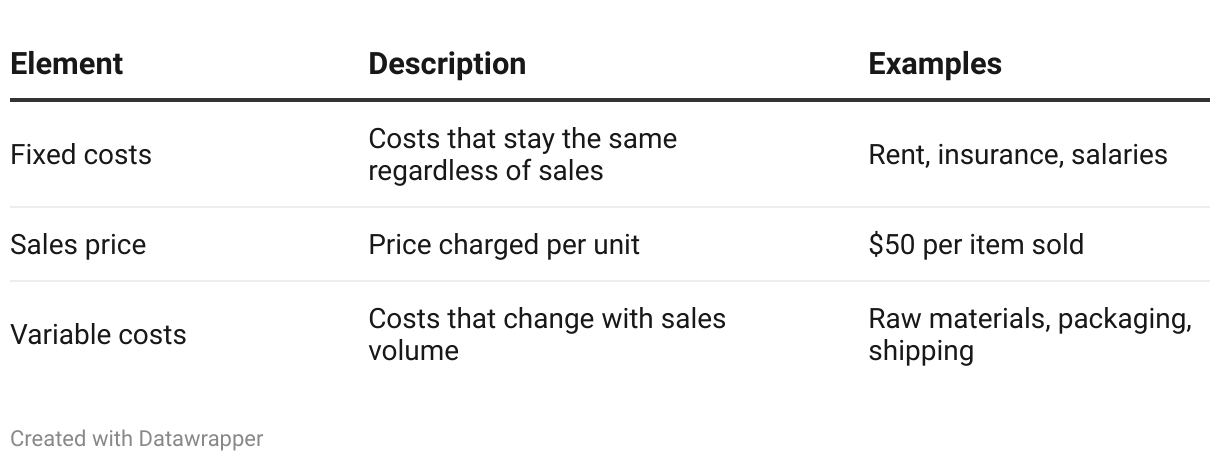Click 'Costs that change with sales volume' text
Viewport: 1220px width, 462px height.
pos(547,334)
